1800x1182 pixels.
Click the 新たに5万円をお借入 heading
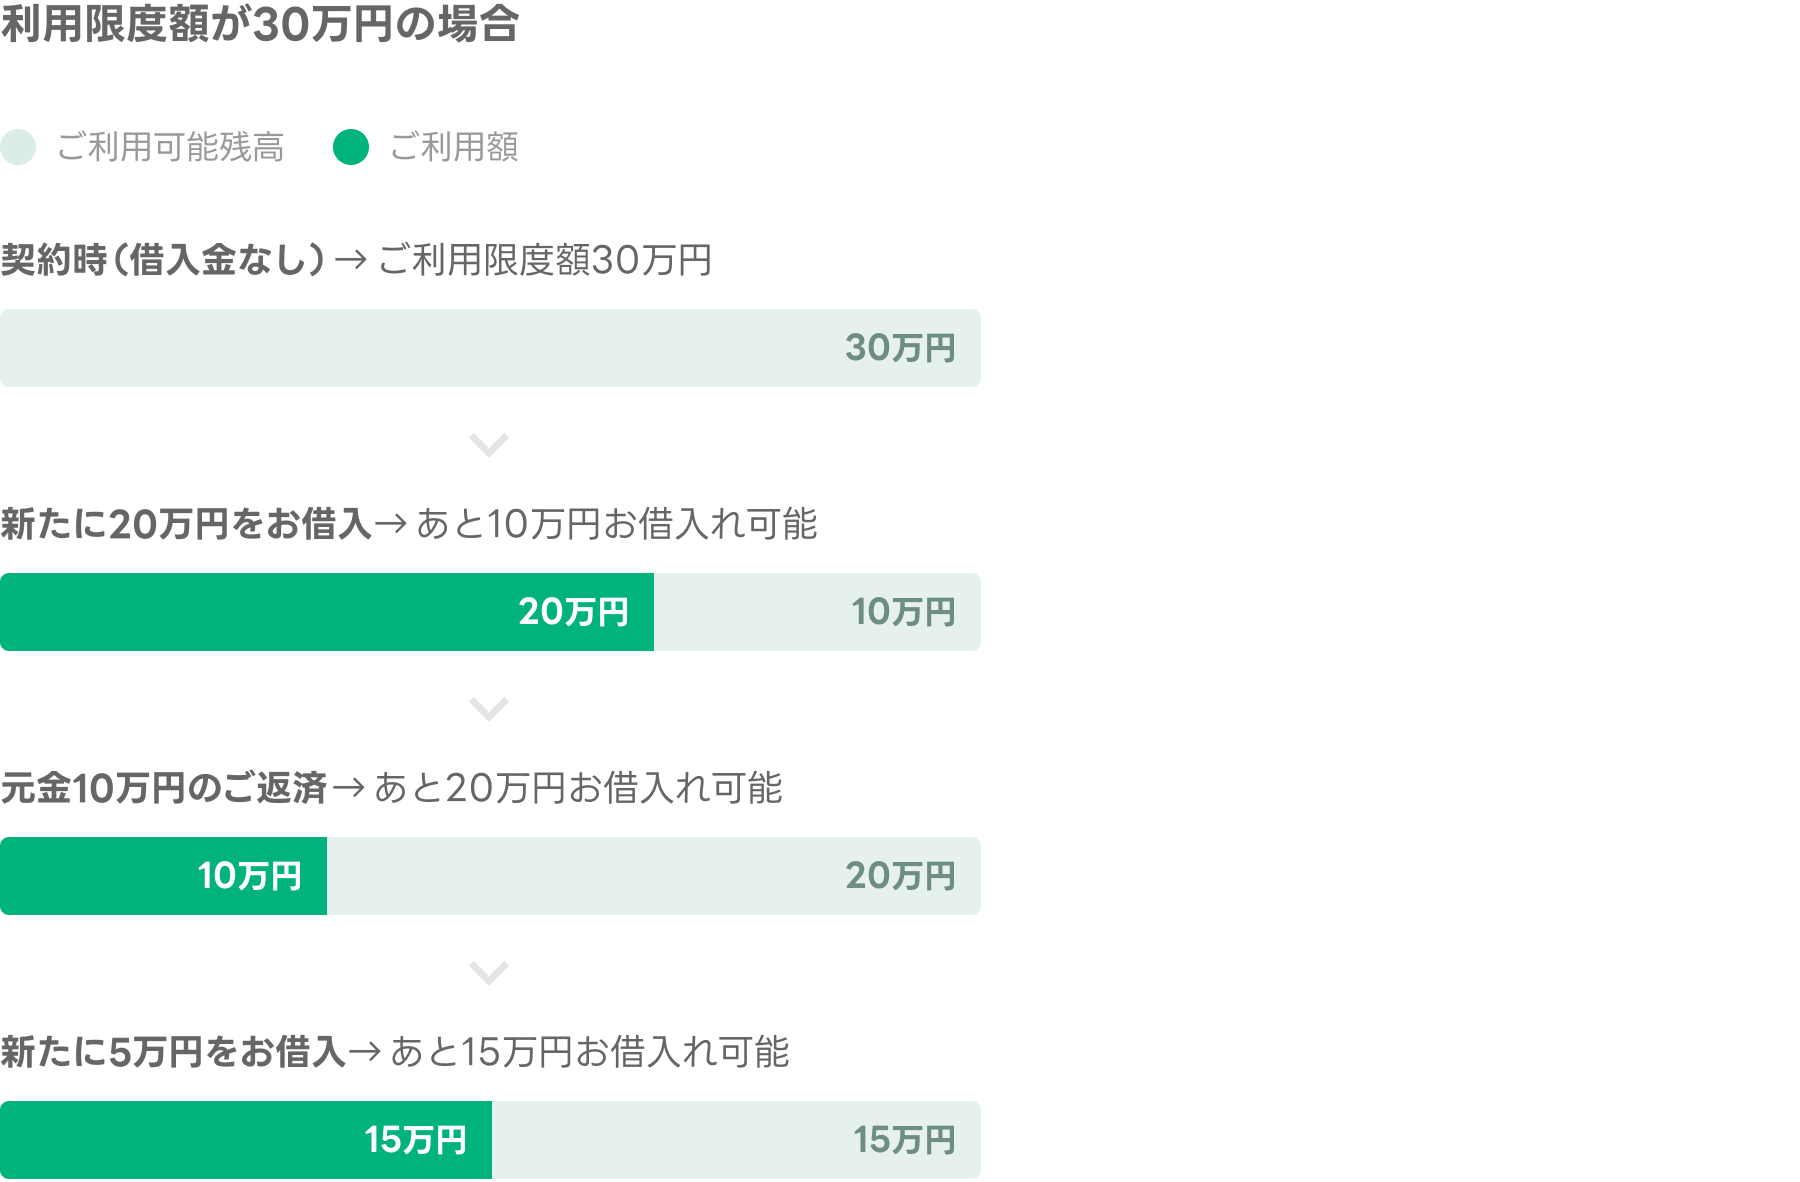pyautogui.click(x=173, y=1052)
